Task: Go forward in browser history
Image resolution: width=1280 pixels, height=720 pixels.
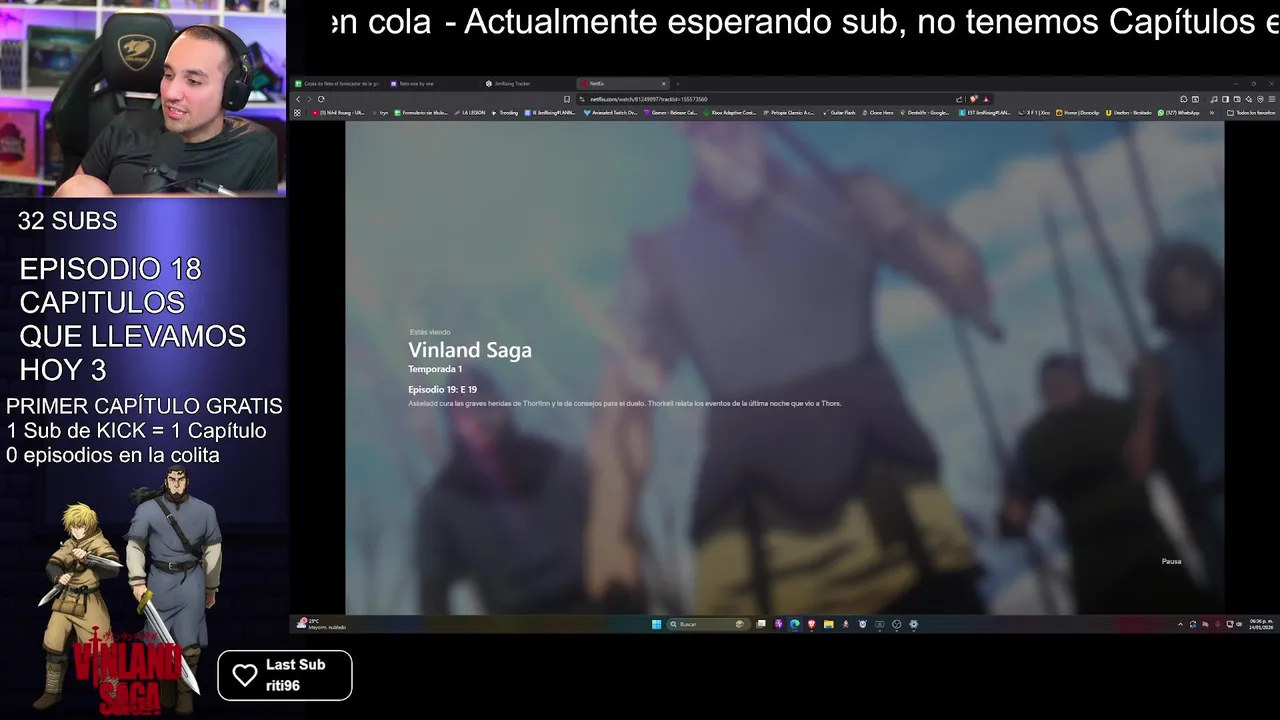Action: (309, 99)
